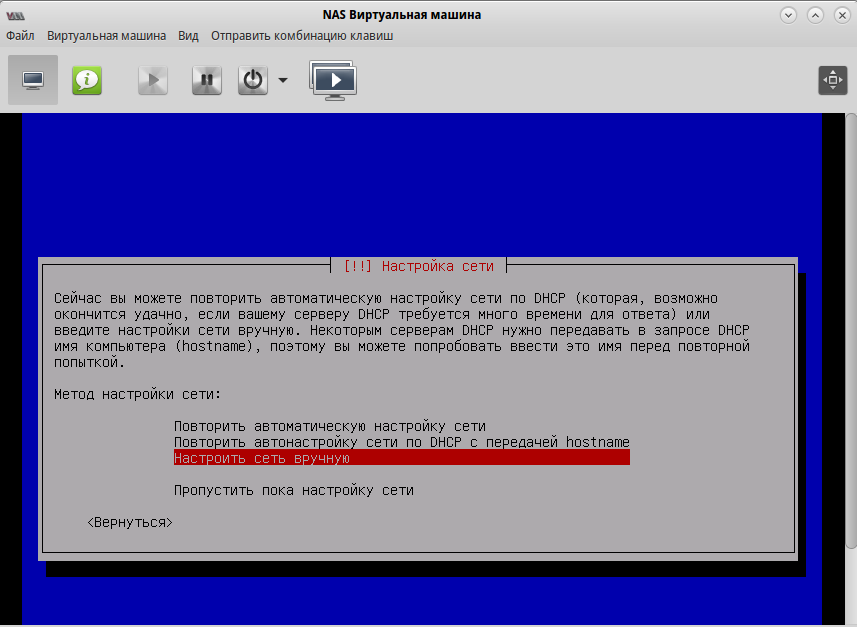
Task: Click the <Вернуться> button
Action: pos(130,522)
